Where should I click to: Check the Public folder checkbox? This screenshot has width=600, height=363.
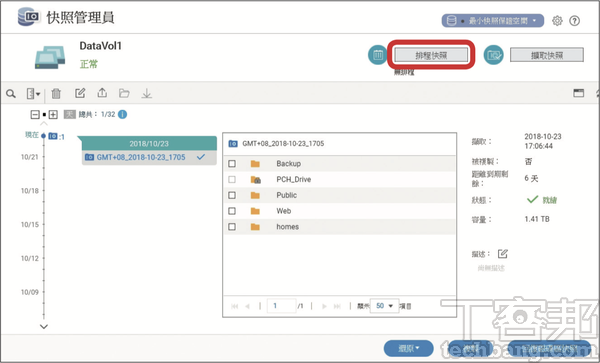(x=232, y=195)
